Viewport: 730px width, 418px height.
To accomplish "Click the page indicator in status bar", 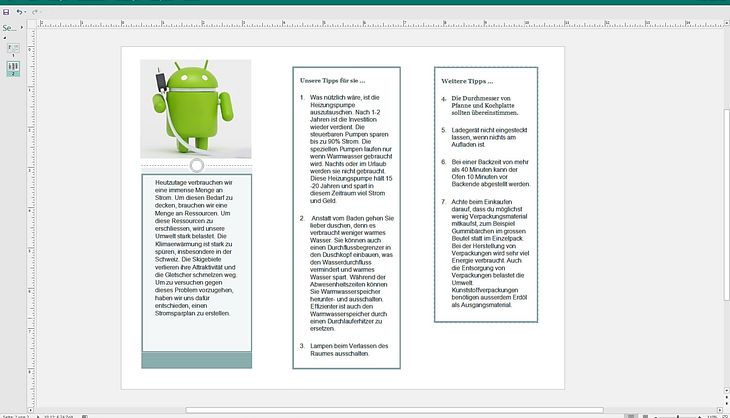I will click(16, 416).
